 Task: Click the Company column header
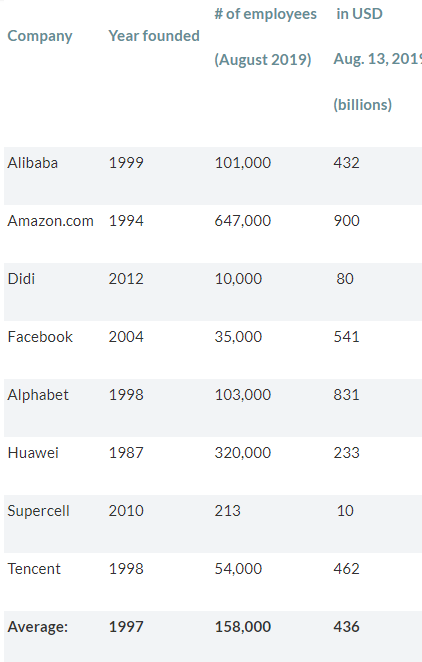coord(40,36)
